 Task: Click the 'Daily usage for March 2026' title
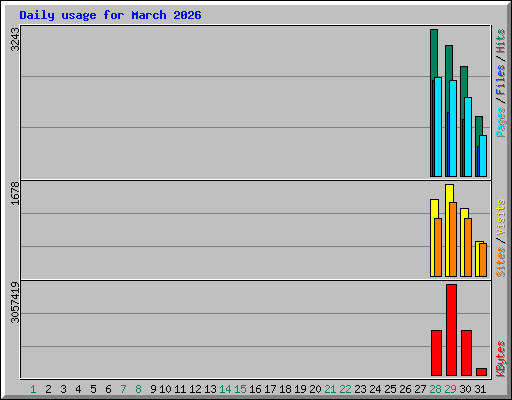pyautogui.click(x=110, y=15)
